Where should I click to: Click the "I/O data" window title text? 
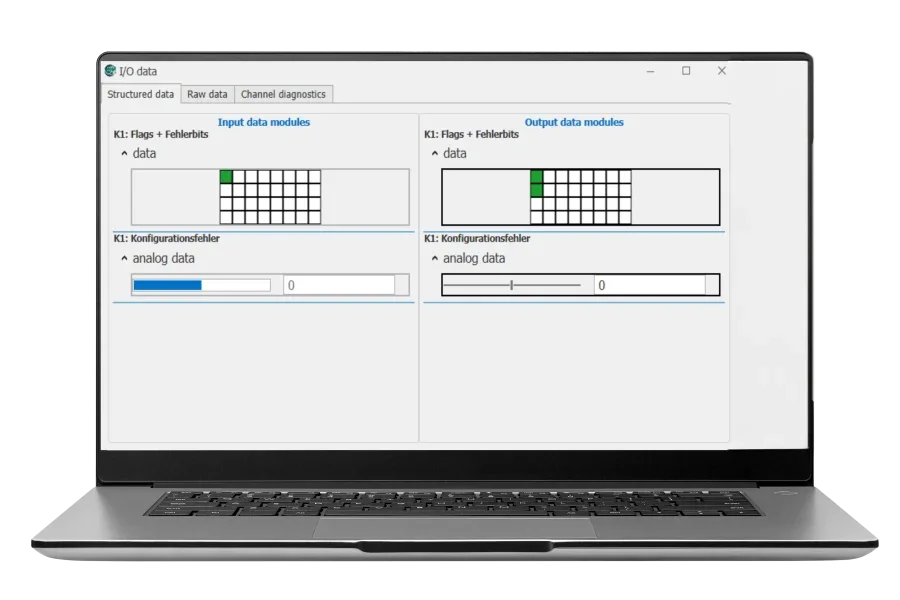138,71
